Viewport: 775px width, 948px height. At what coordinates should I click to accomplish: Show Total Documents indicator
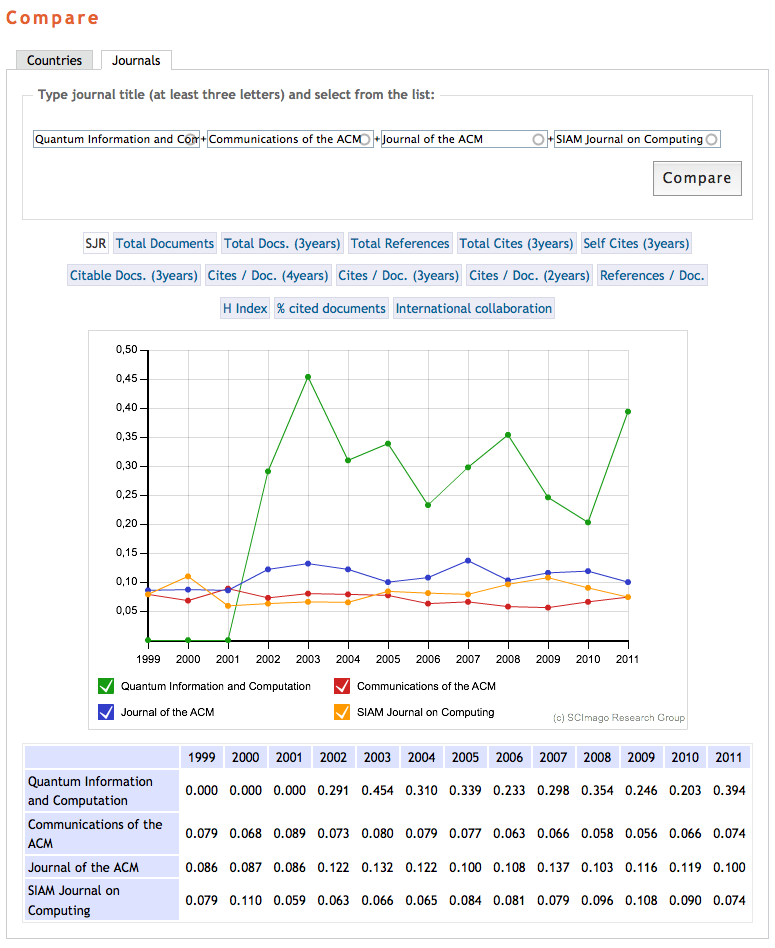[165, 243]
